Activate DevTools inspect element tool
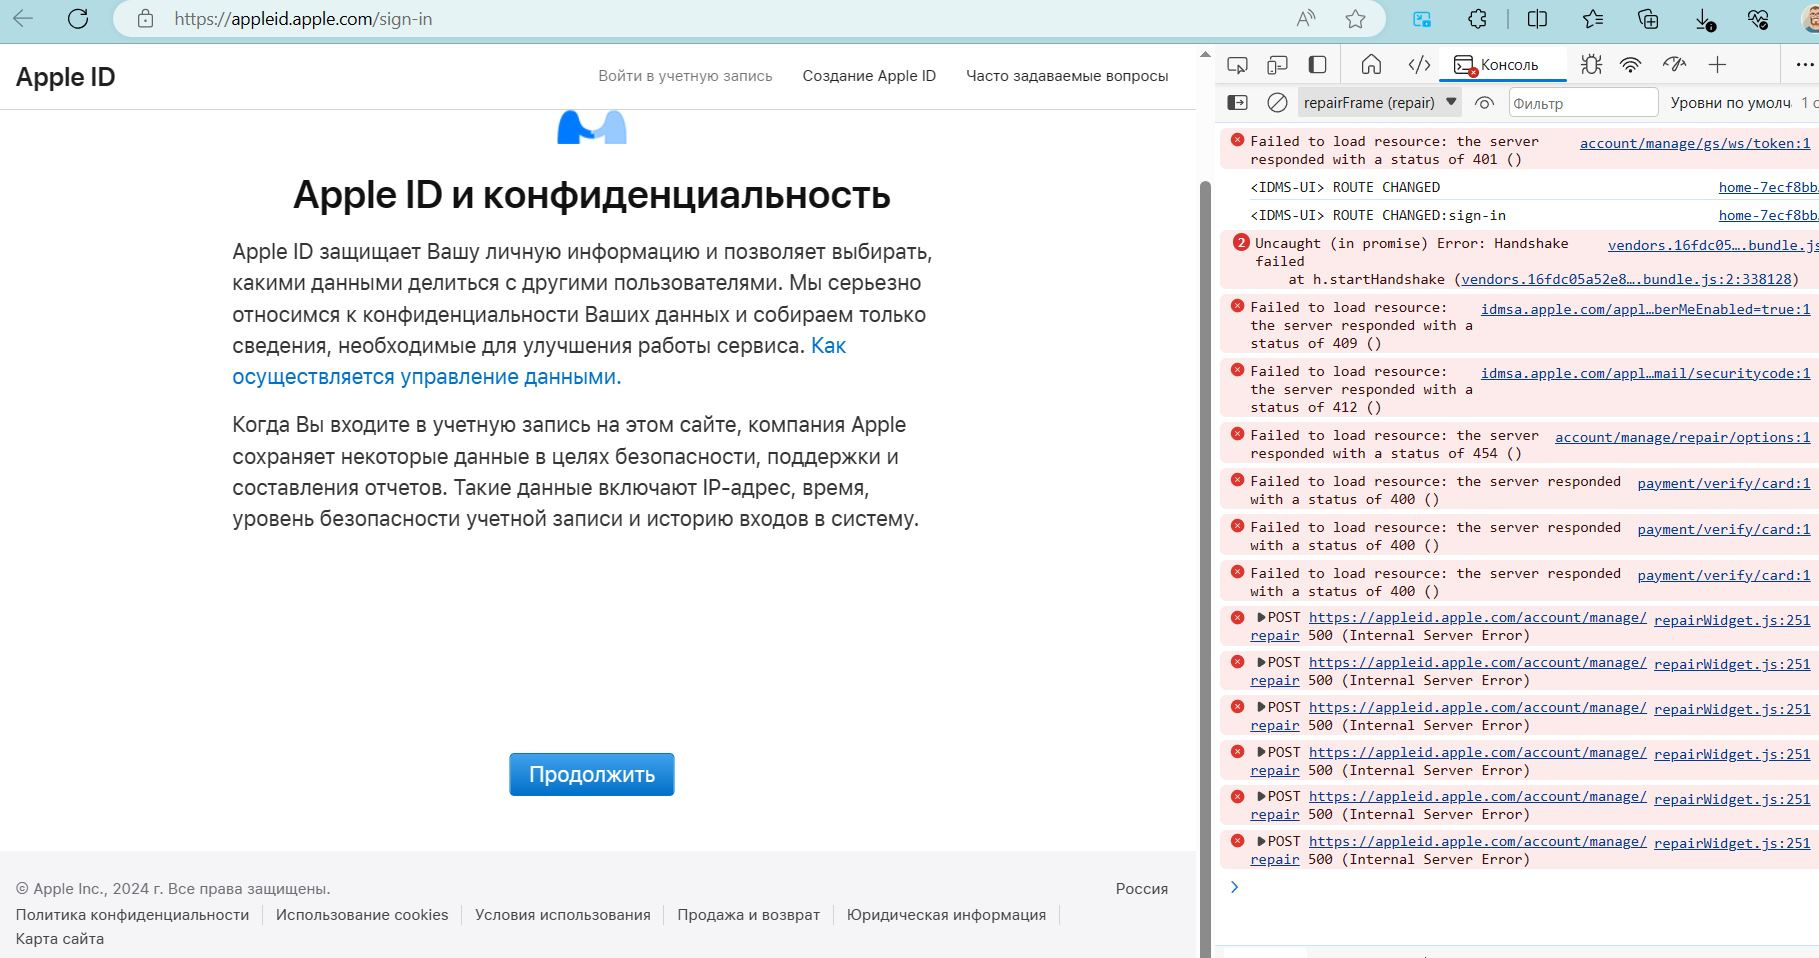The width and height of the screenshot is (1819, 958). point(1237,65)
